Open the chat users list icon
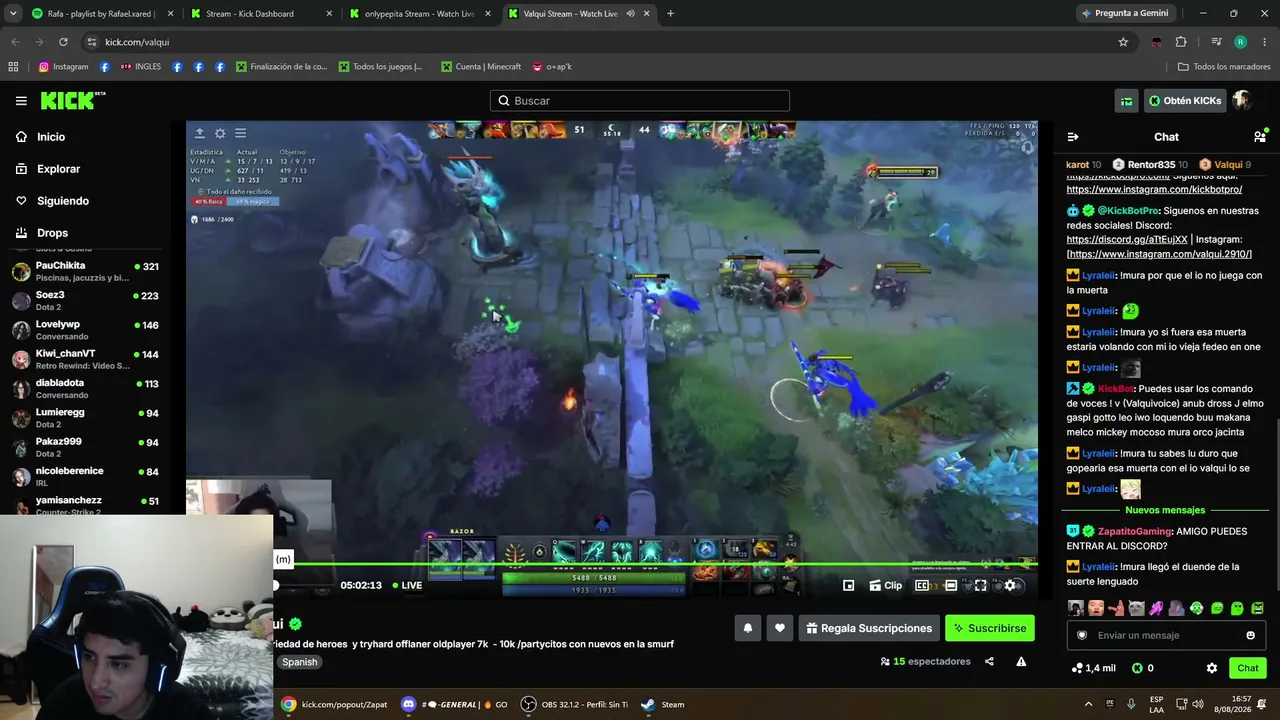 tap(1260, 137)
